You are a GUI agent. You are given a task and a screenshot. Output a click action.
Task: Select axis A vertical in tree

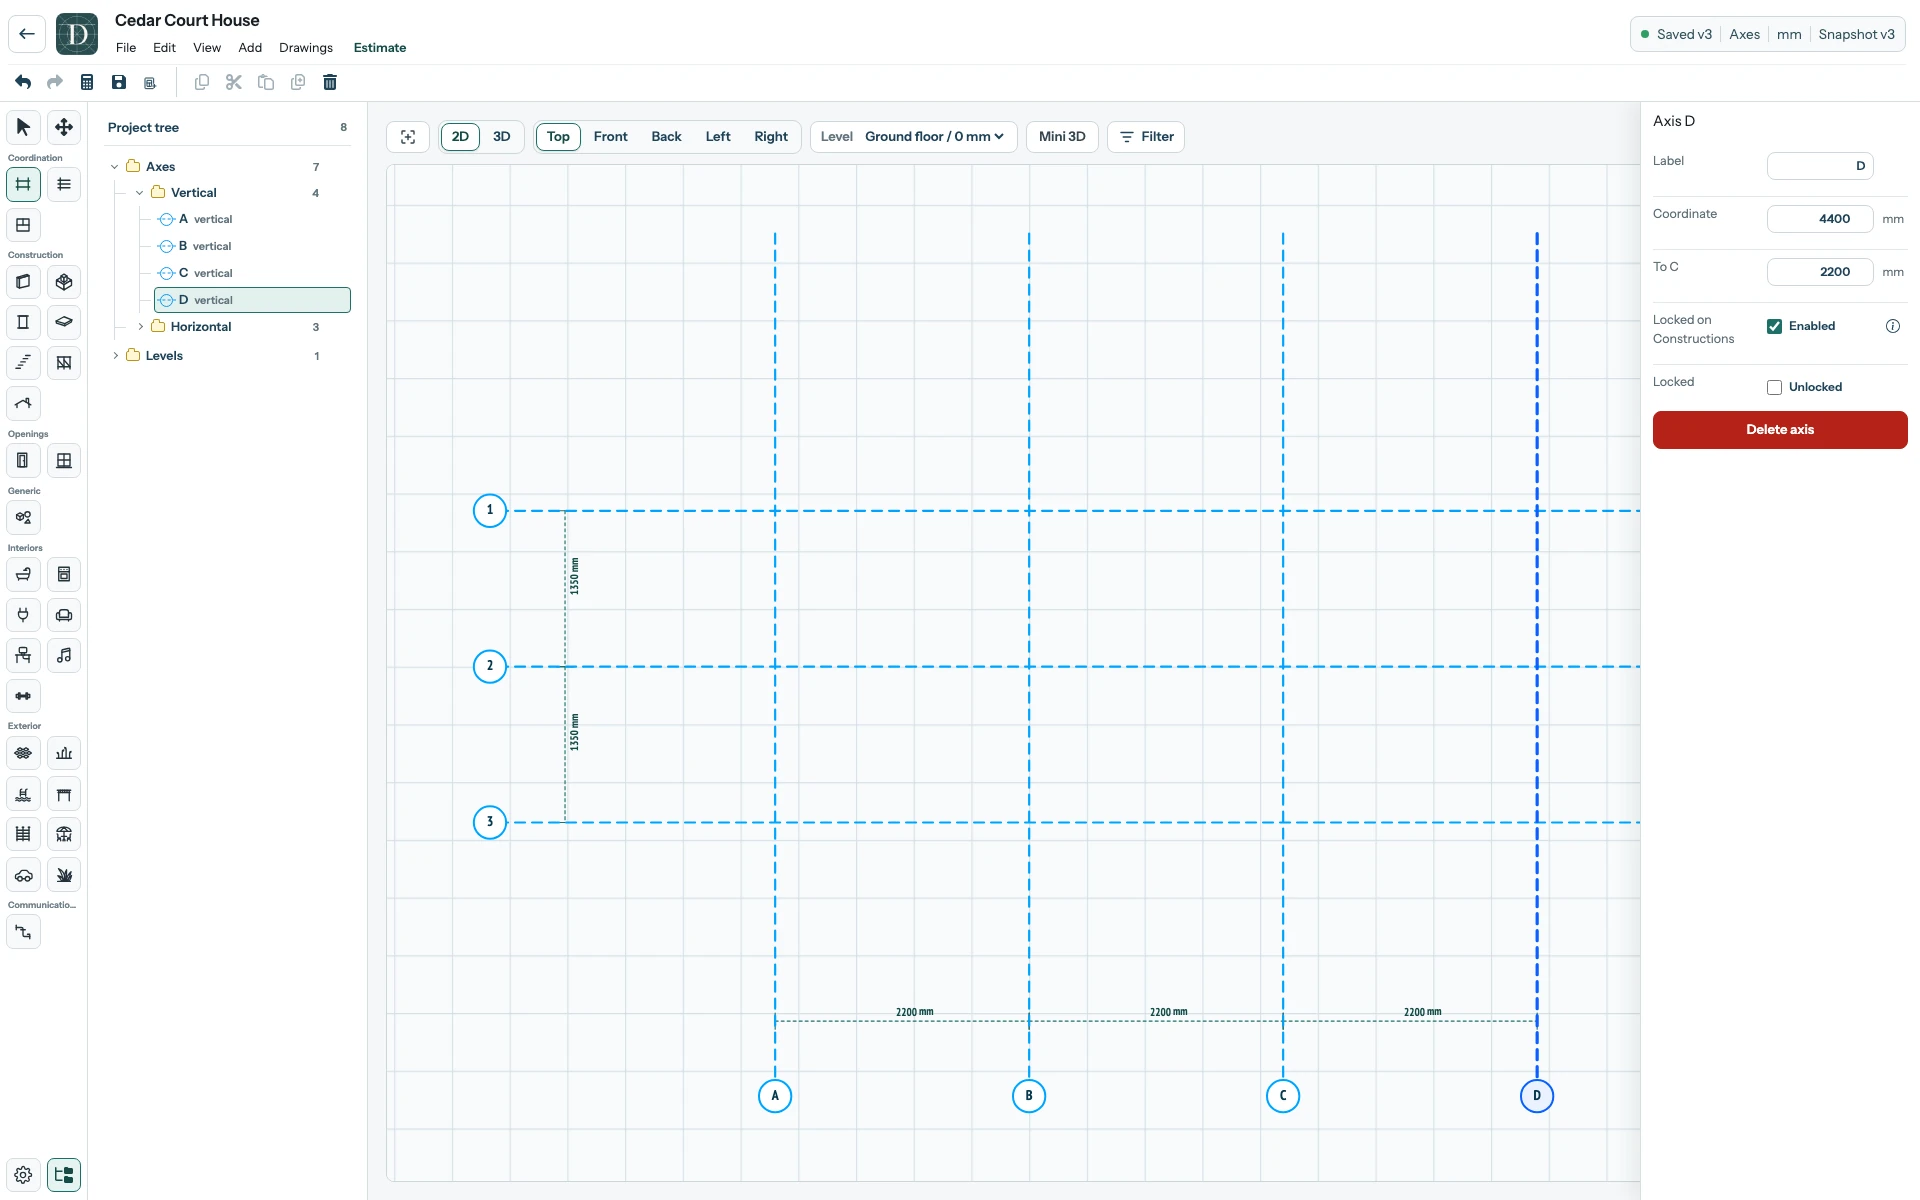pos(252,219)
